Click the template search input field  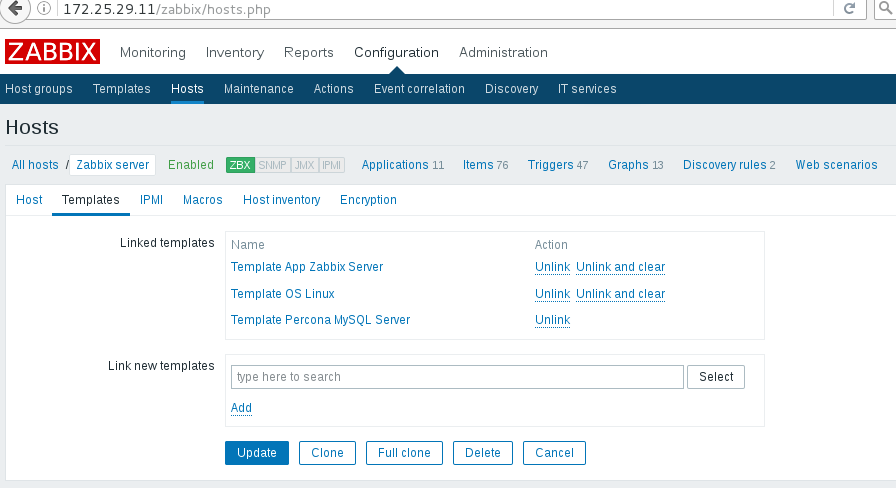tap(457, 377)
